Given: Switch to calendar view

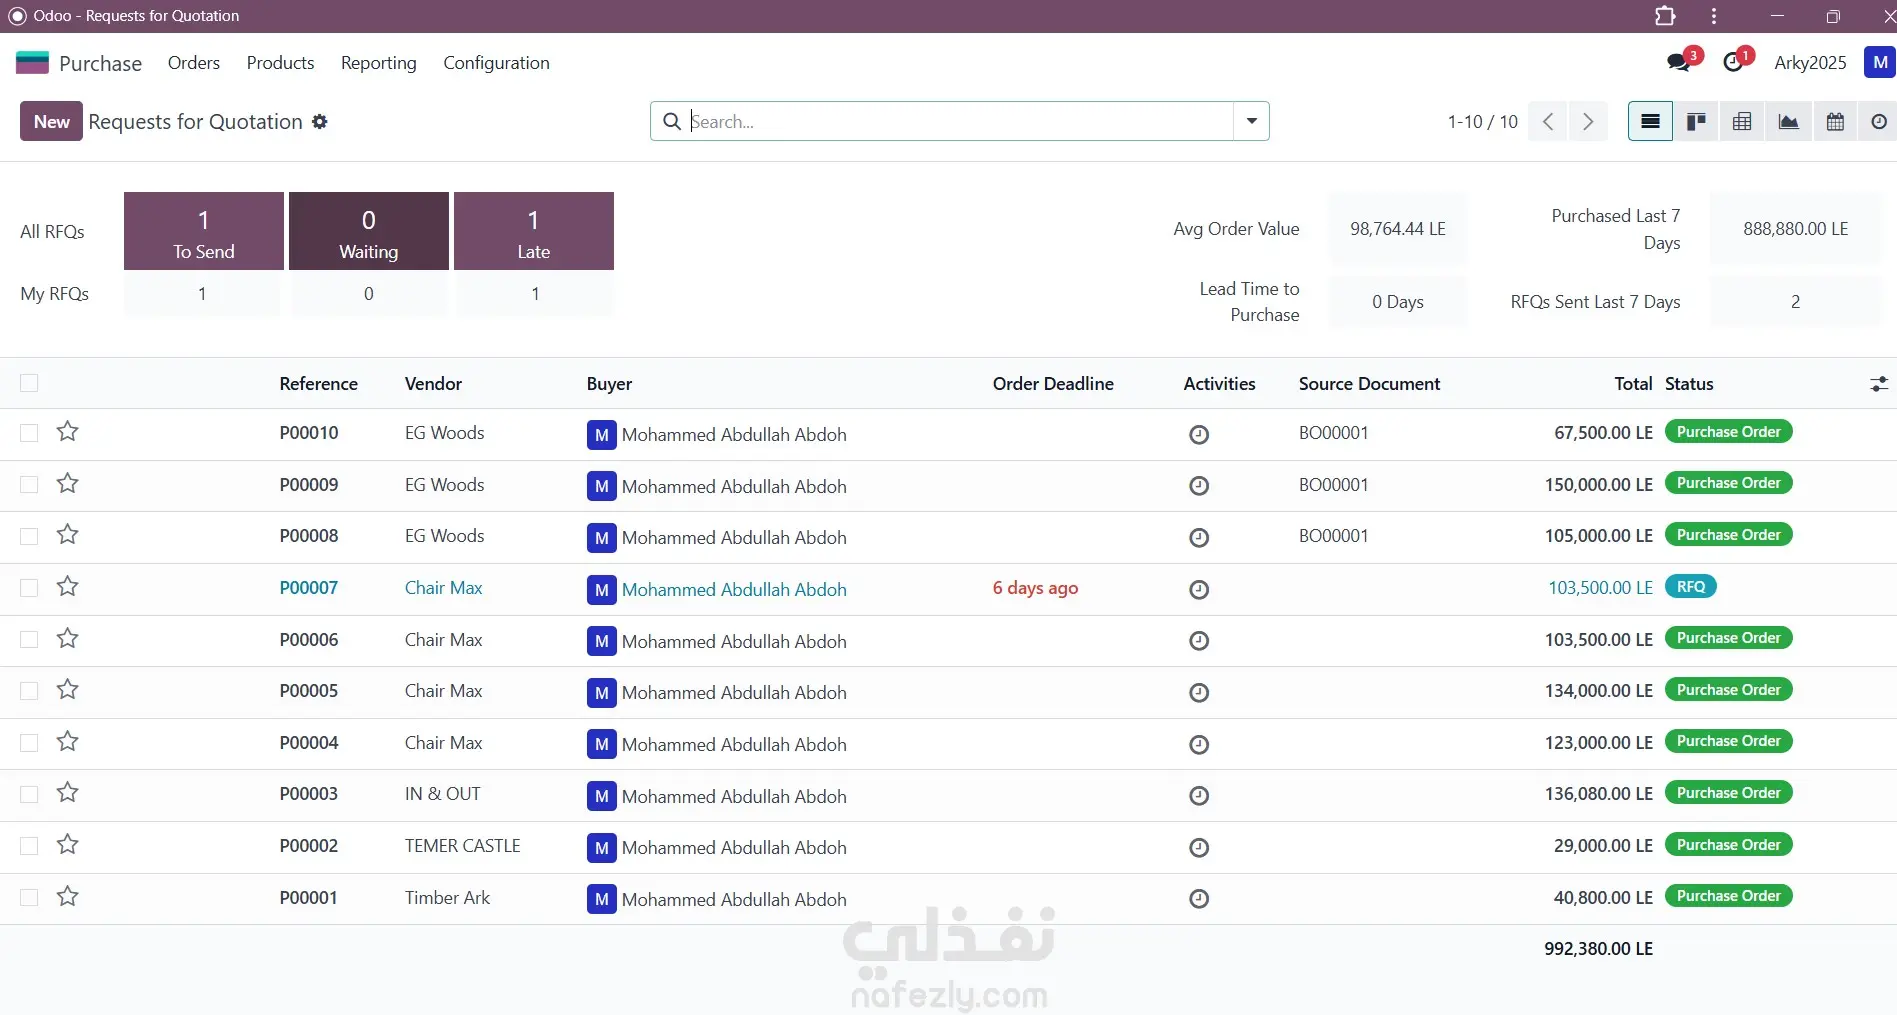Looking at the screenshot, I should [x=1835, y=122].
